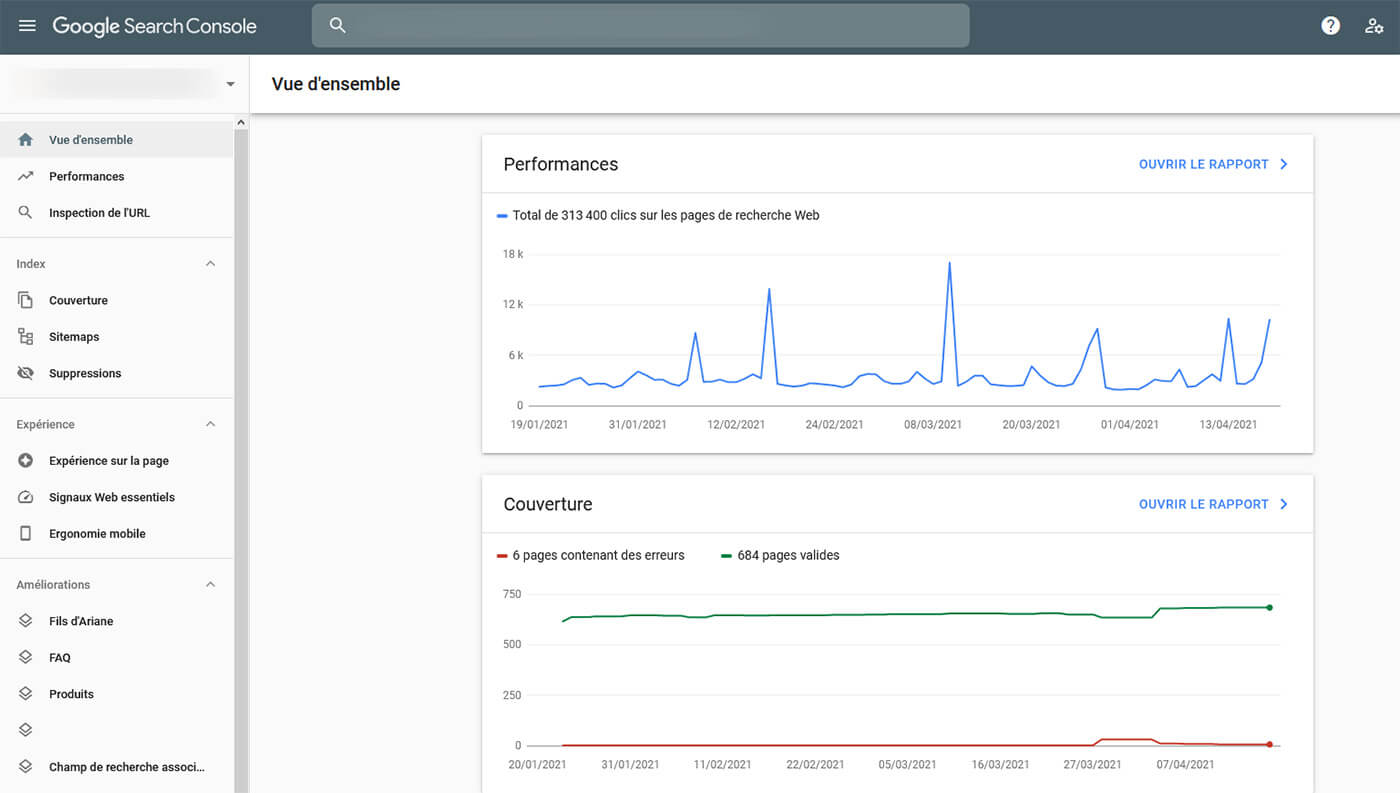Image resolution: width=1400 pixels, height=793 pixels.
Task: Click the gauge icon for Signaux Web essentiels
Action: click(x=26, y=497)
